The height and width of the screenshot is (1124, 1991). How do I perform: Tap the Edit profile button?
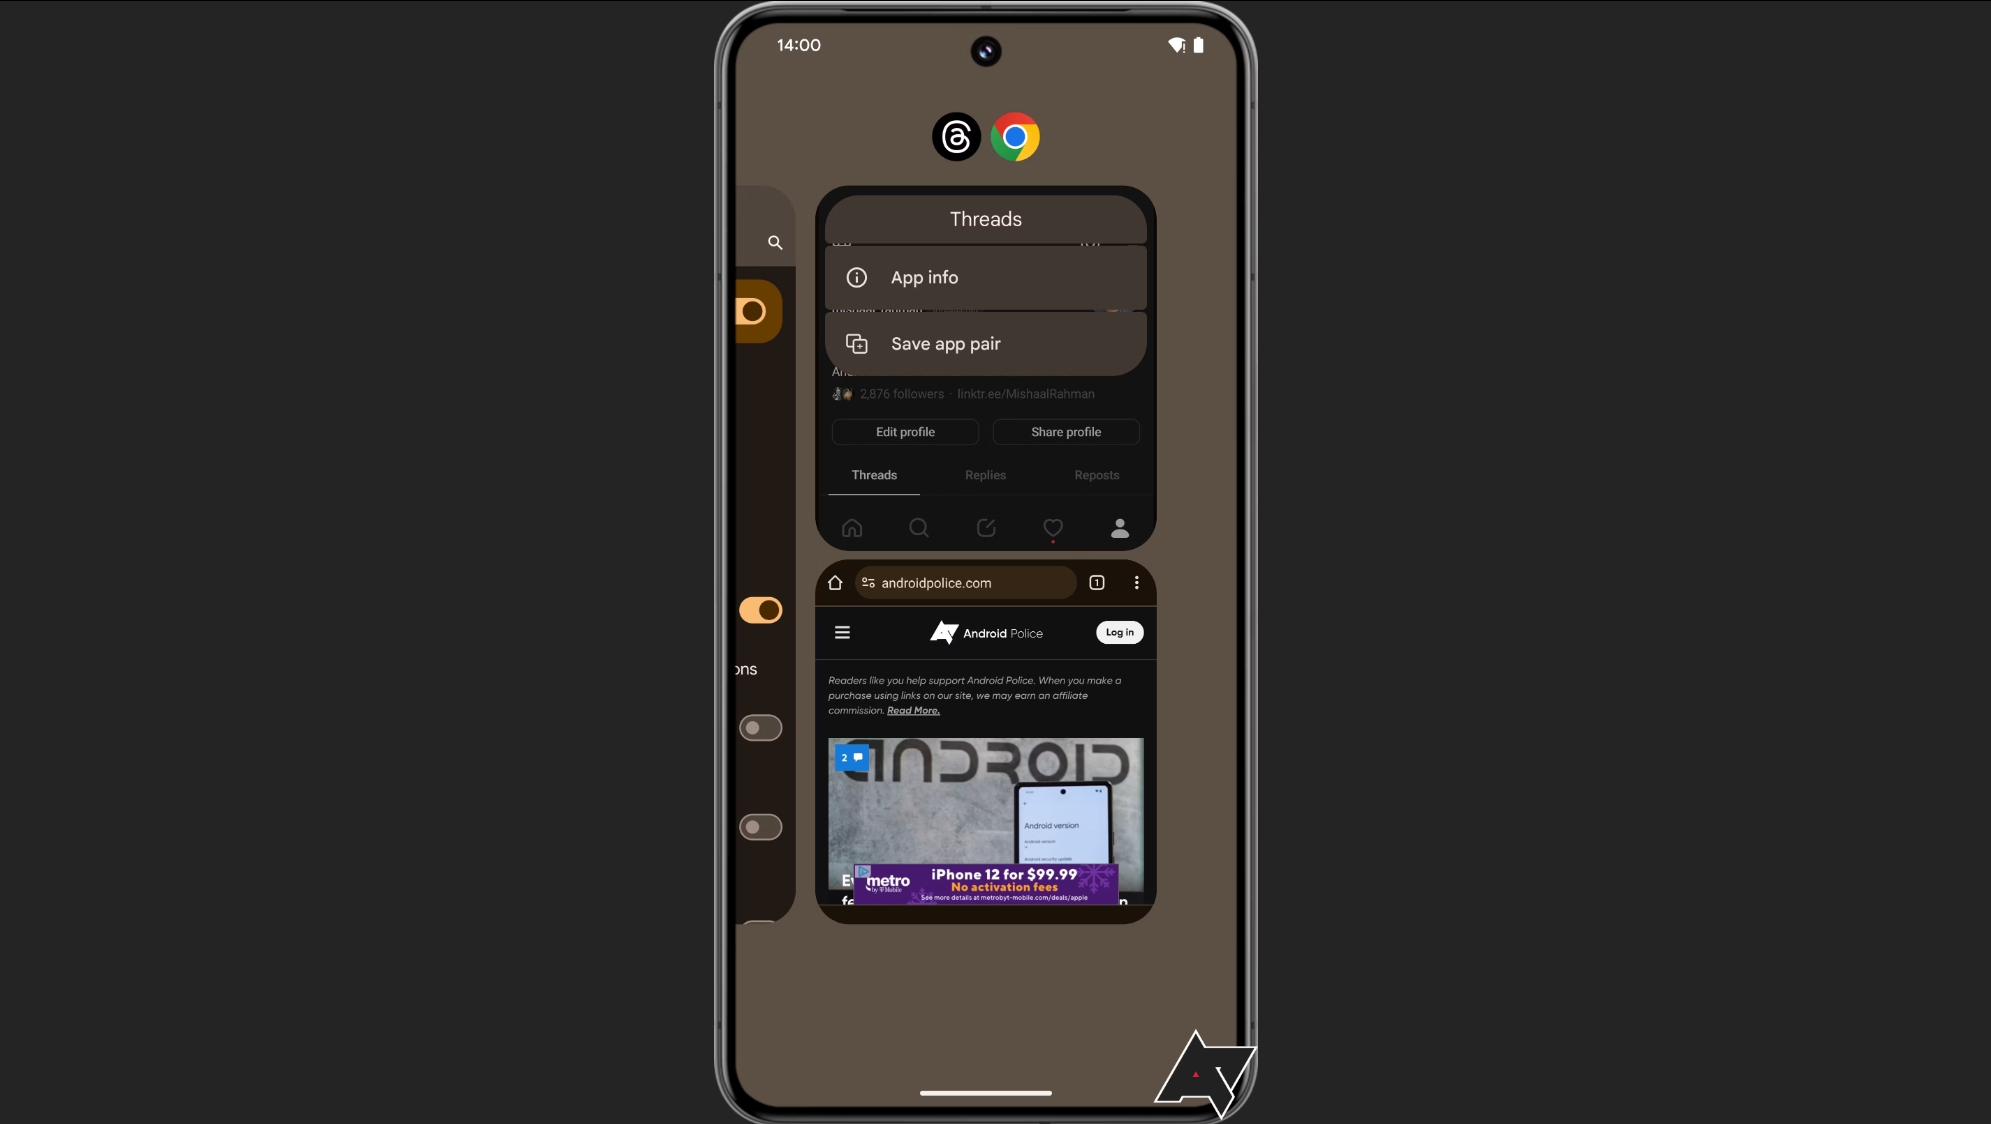pyautogui.click(x=905, y=431)
